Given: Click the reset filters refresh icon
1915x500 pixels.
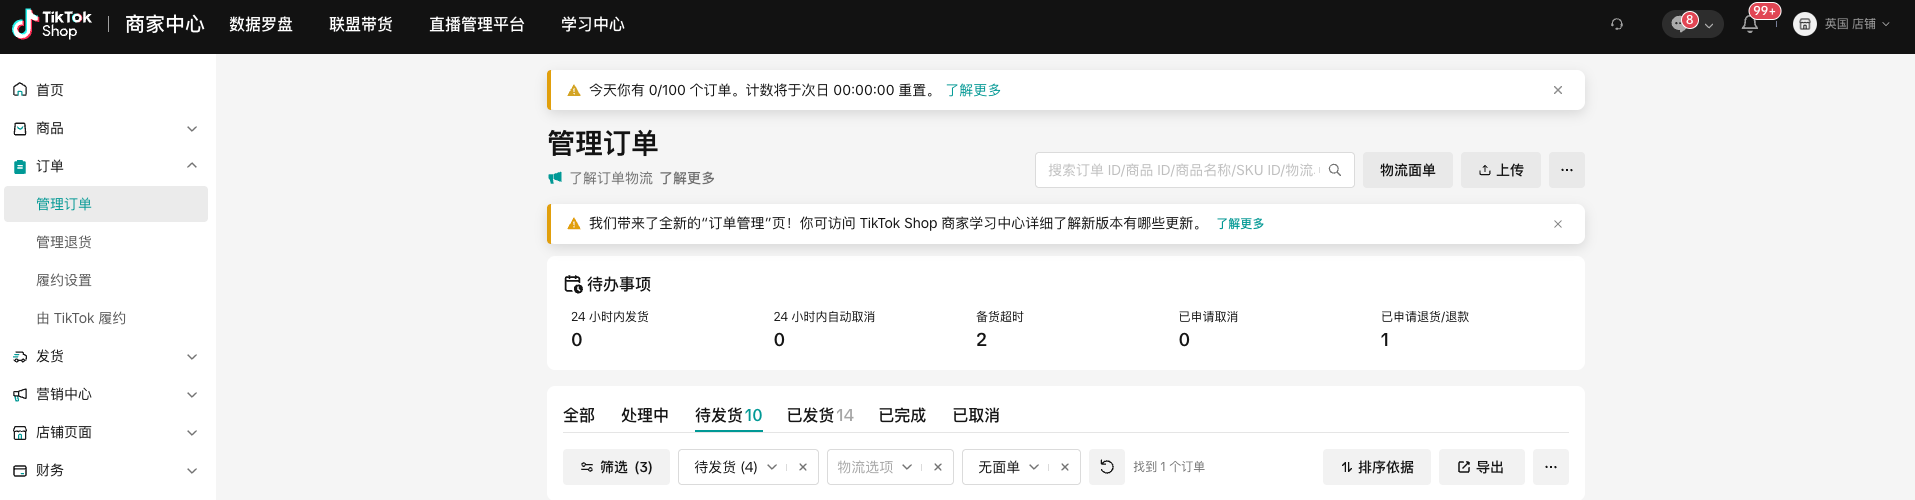Looking at the screenshot, I should click(1106, 467).
